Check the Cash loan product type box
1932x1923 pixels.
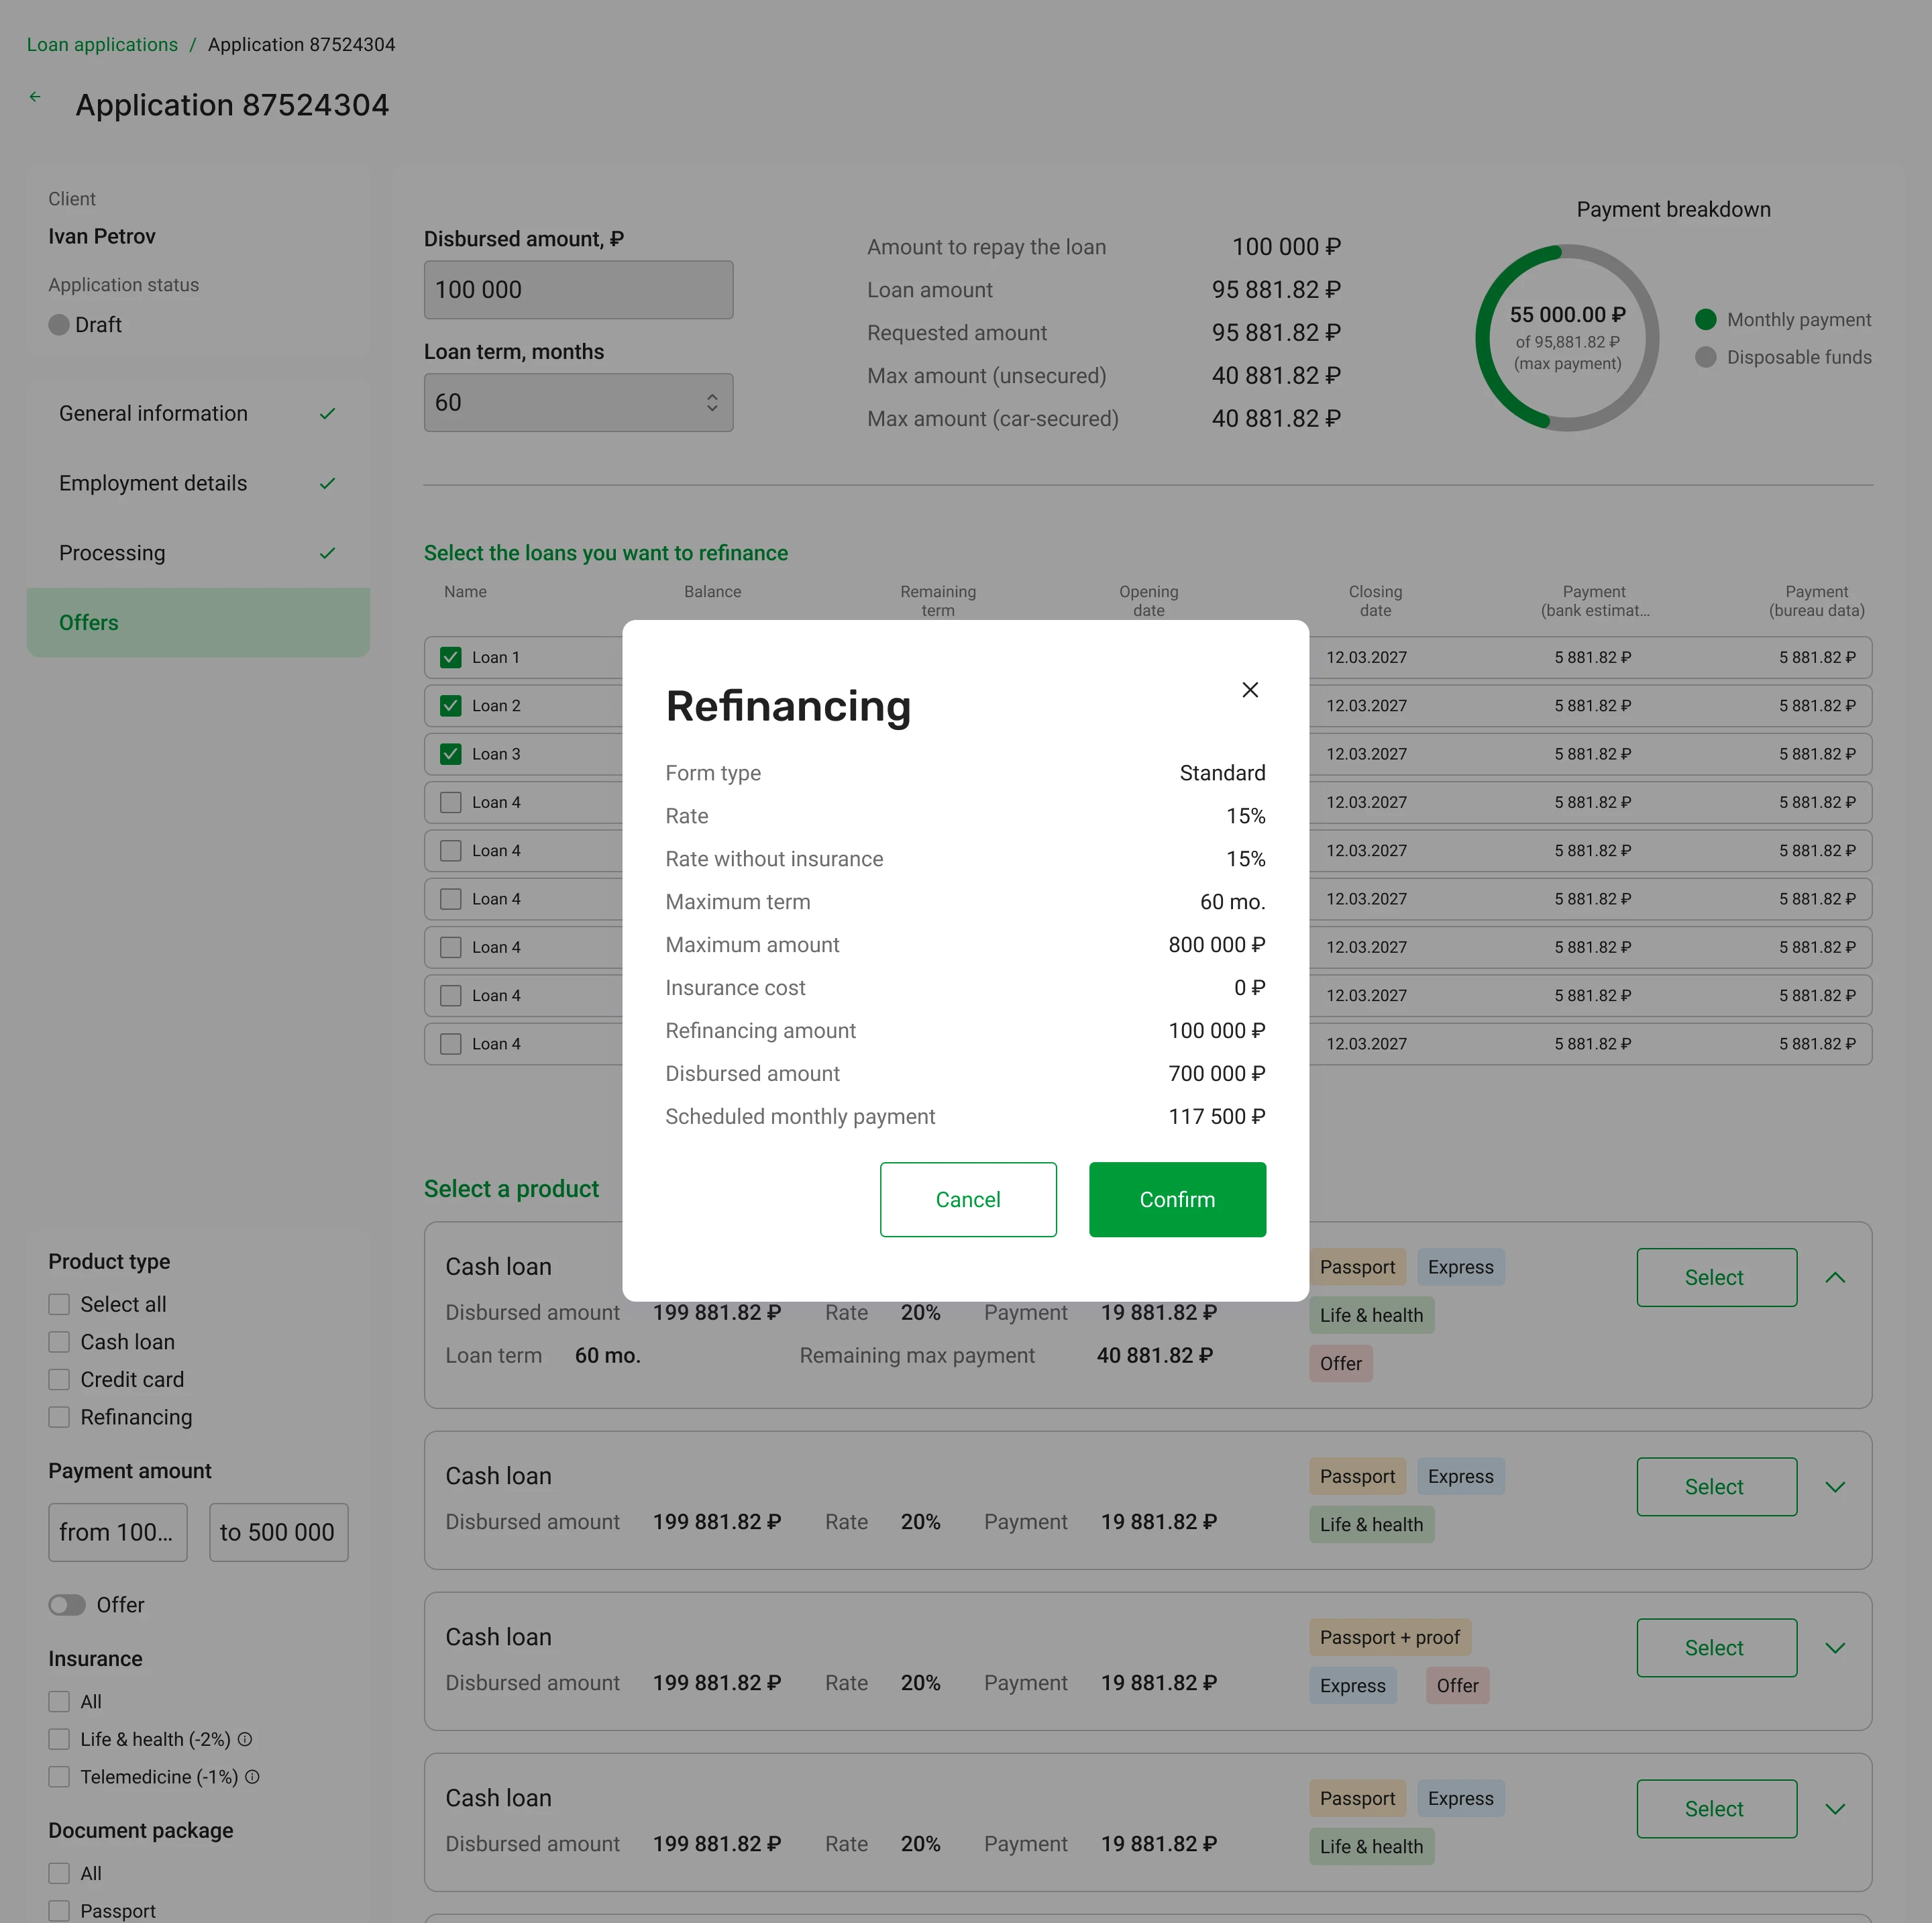coord(59,1342)
